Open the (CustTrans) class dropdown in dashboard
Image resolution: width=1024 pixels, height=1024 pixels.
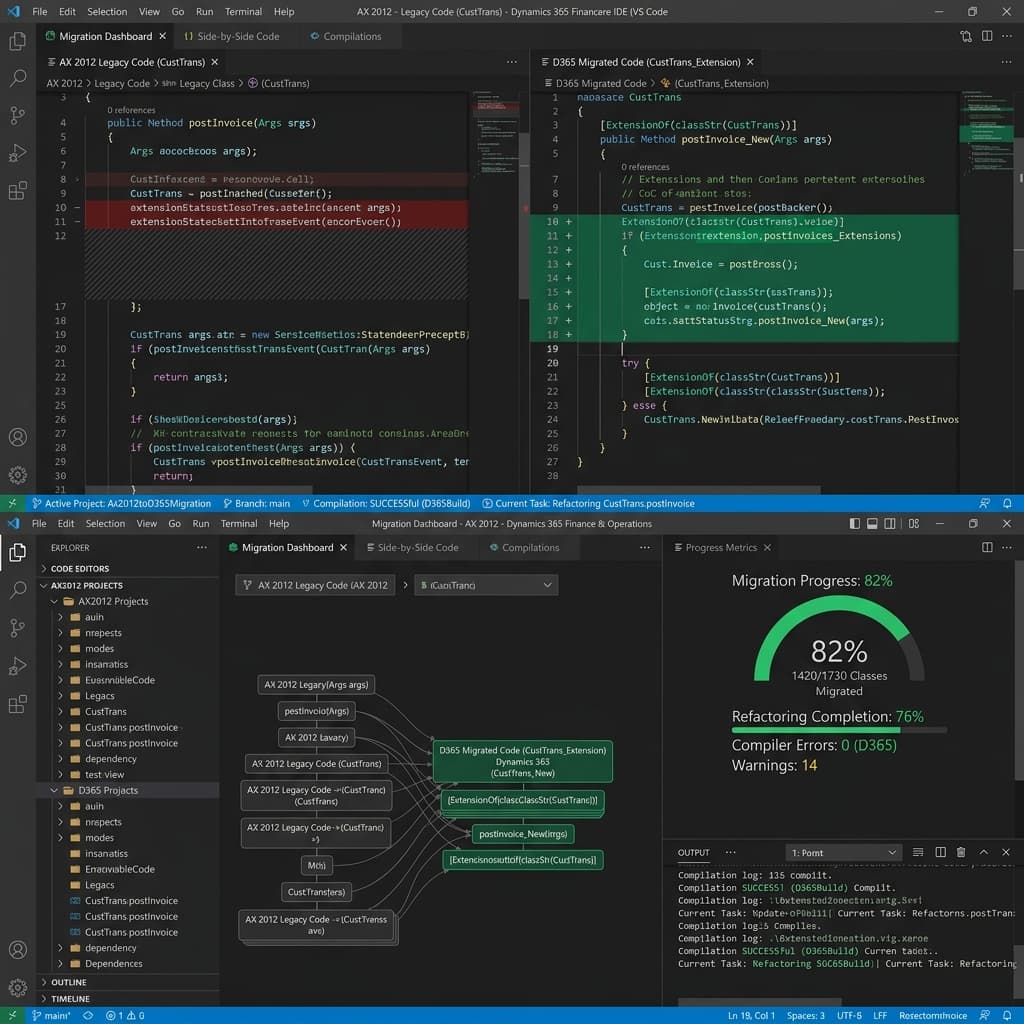point(486,585)
